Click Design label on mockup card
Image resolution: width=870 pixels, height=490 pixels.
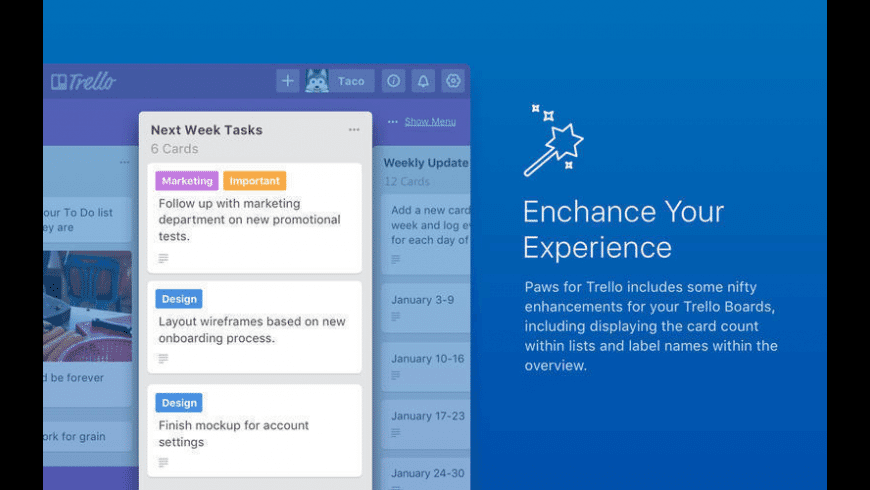click(179, 403)
